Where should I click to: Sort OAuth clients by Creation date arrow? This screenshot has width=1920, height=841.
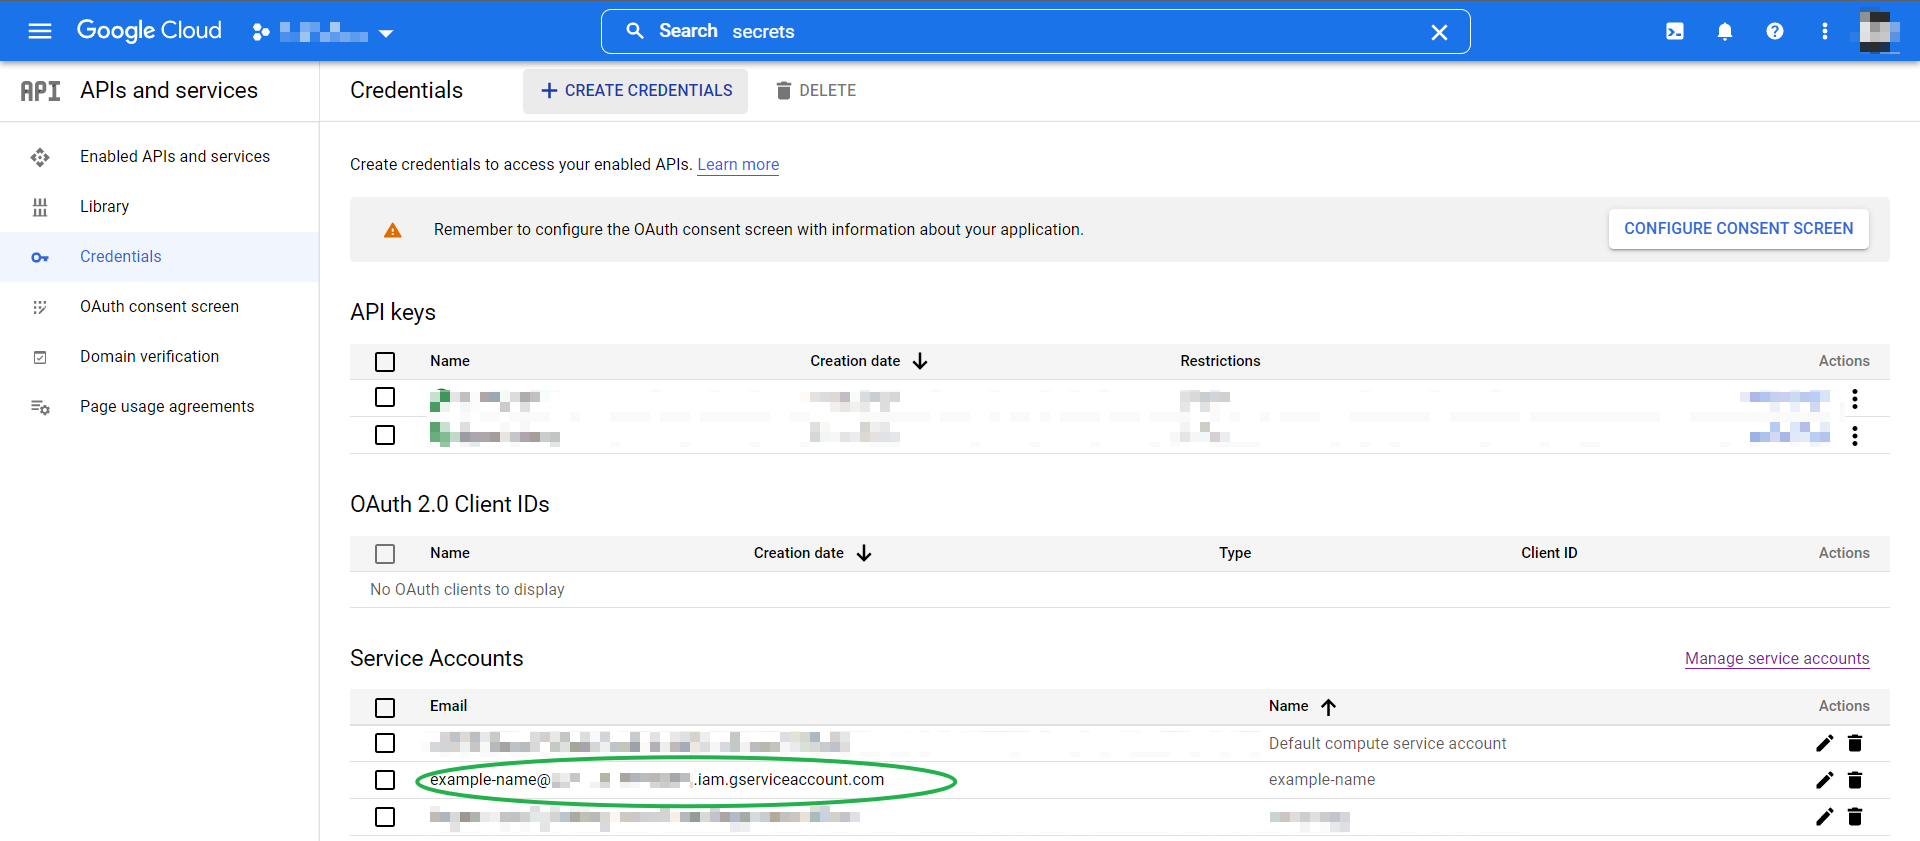(x=864, y=553)
